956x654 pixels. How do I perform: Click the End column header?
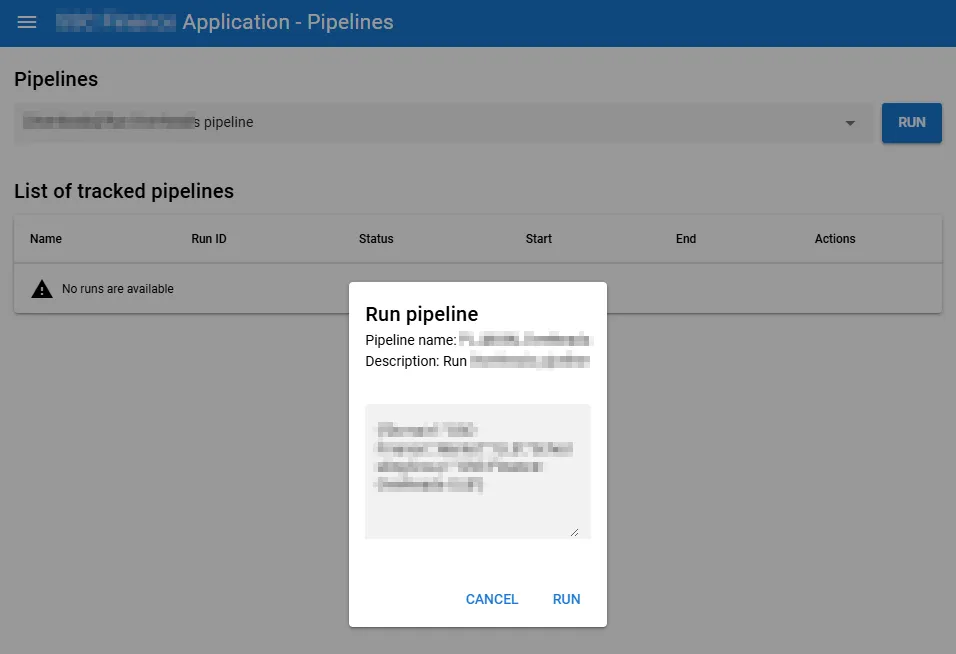686,239
